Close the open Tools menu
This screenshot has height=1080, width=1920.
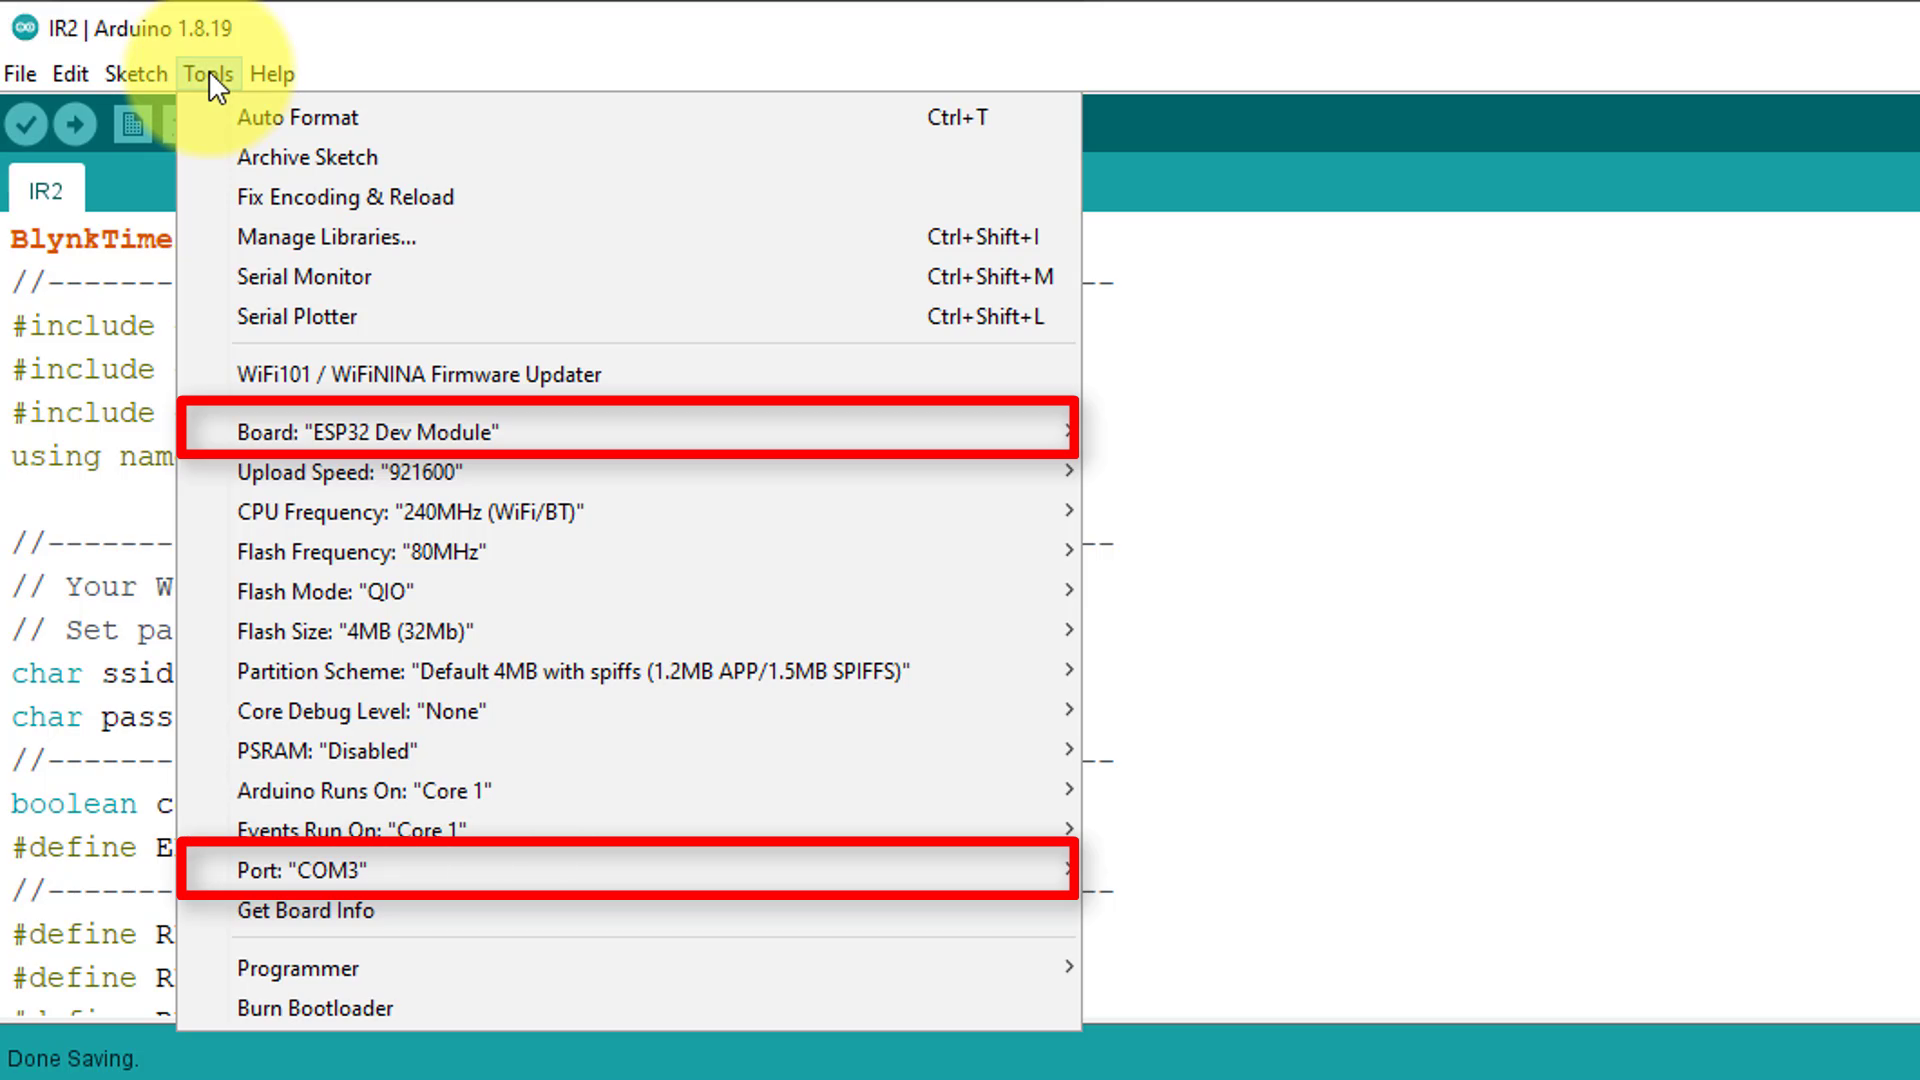(208, 74)
